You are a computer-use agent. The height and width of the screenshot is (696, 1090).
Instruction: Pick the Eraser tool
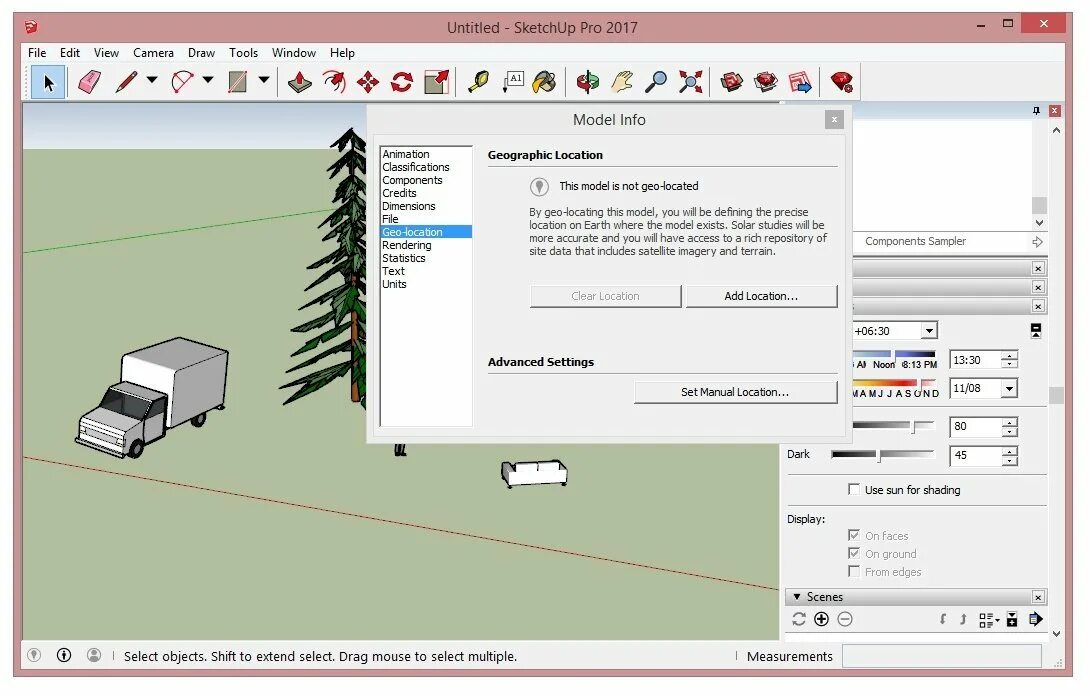point(90,83)
